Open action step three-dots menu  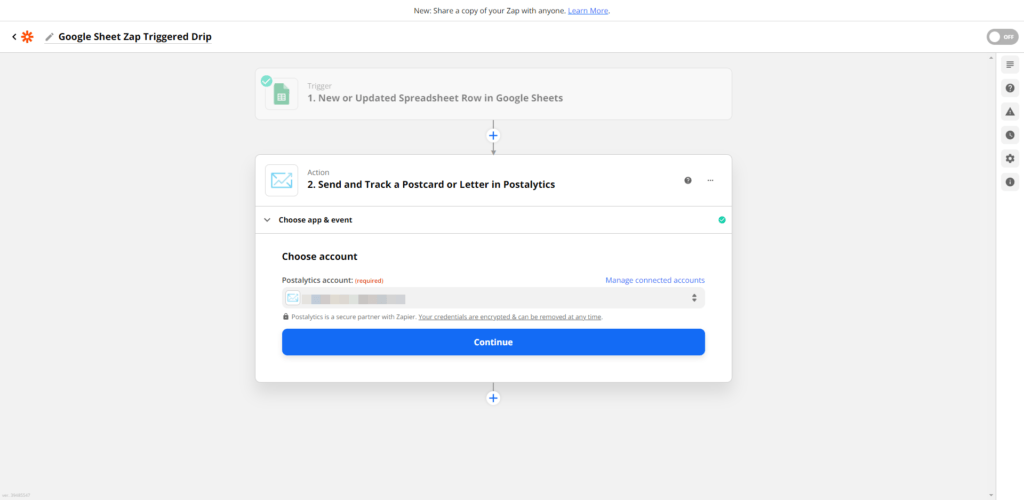pyautogui.click(x=711, y=180)
